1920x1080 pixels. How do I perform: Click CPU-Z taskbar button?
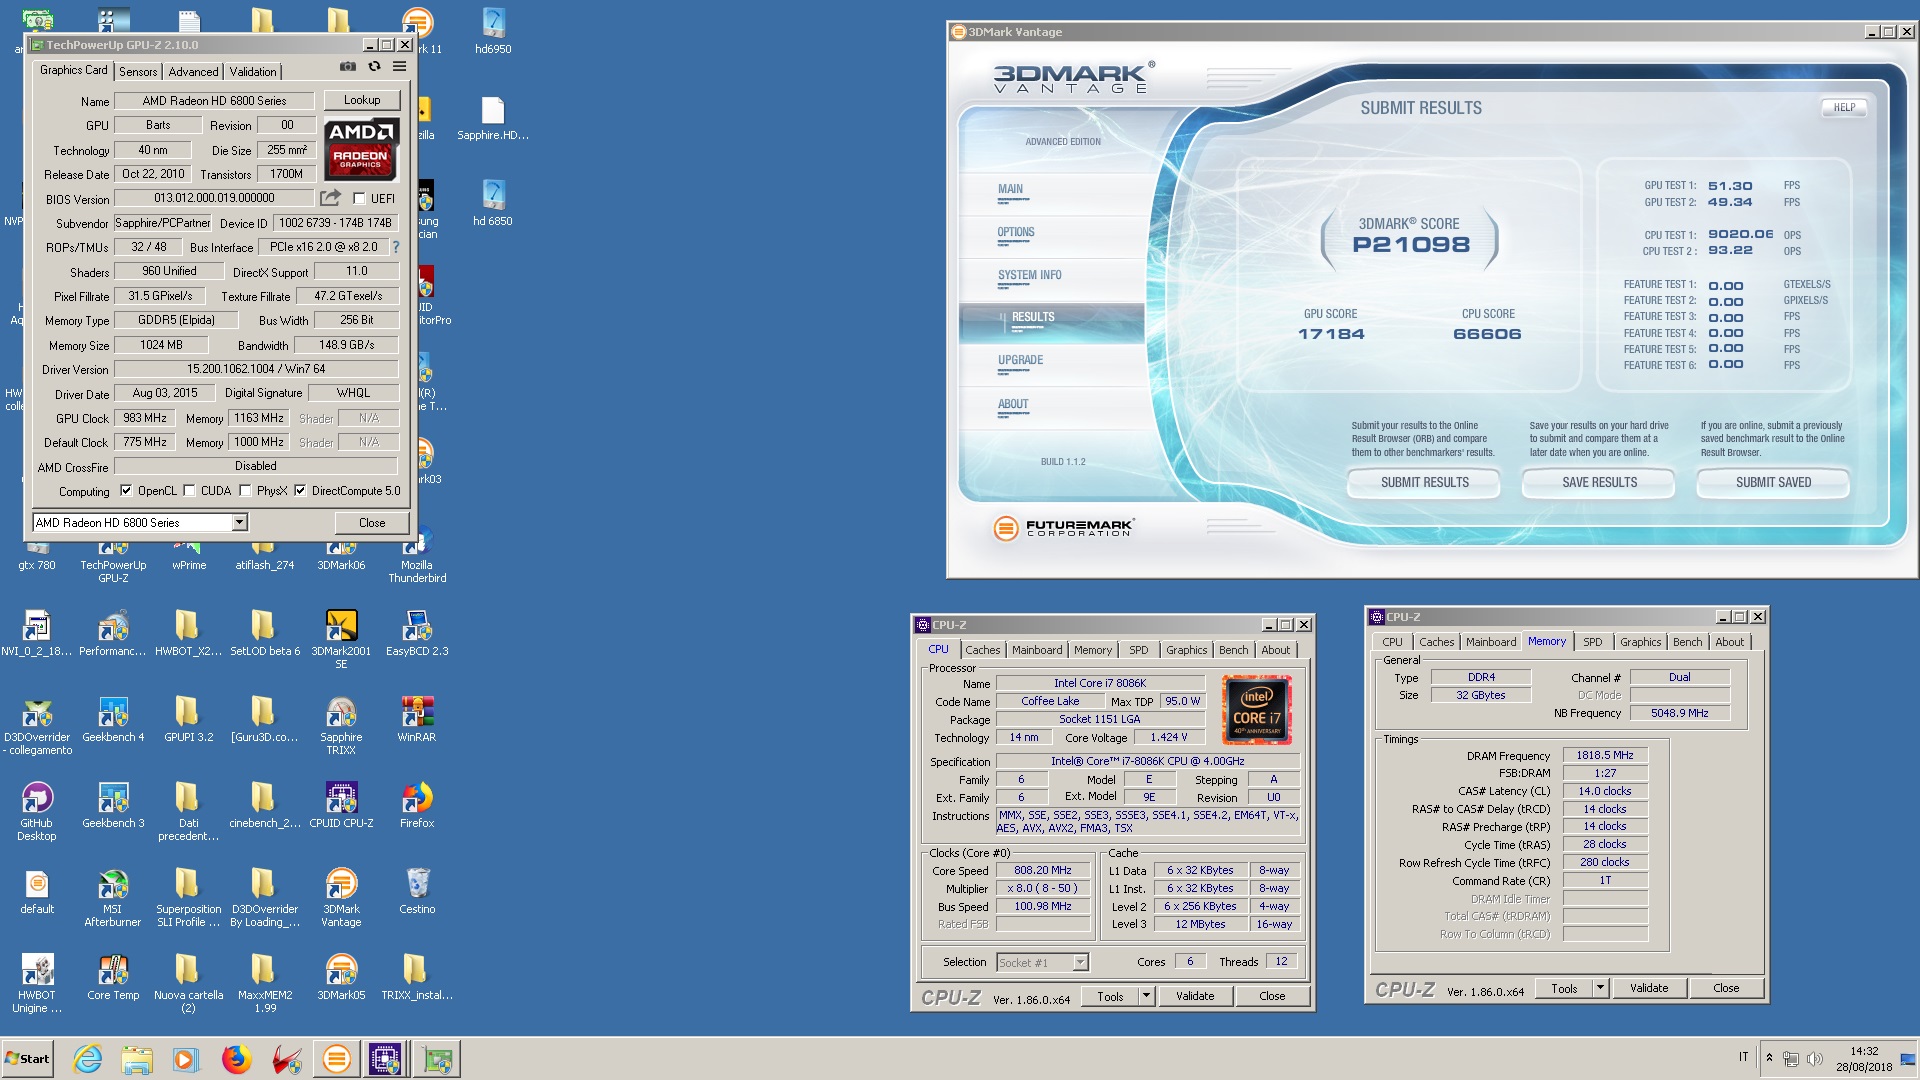(385, 1058)
